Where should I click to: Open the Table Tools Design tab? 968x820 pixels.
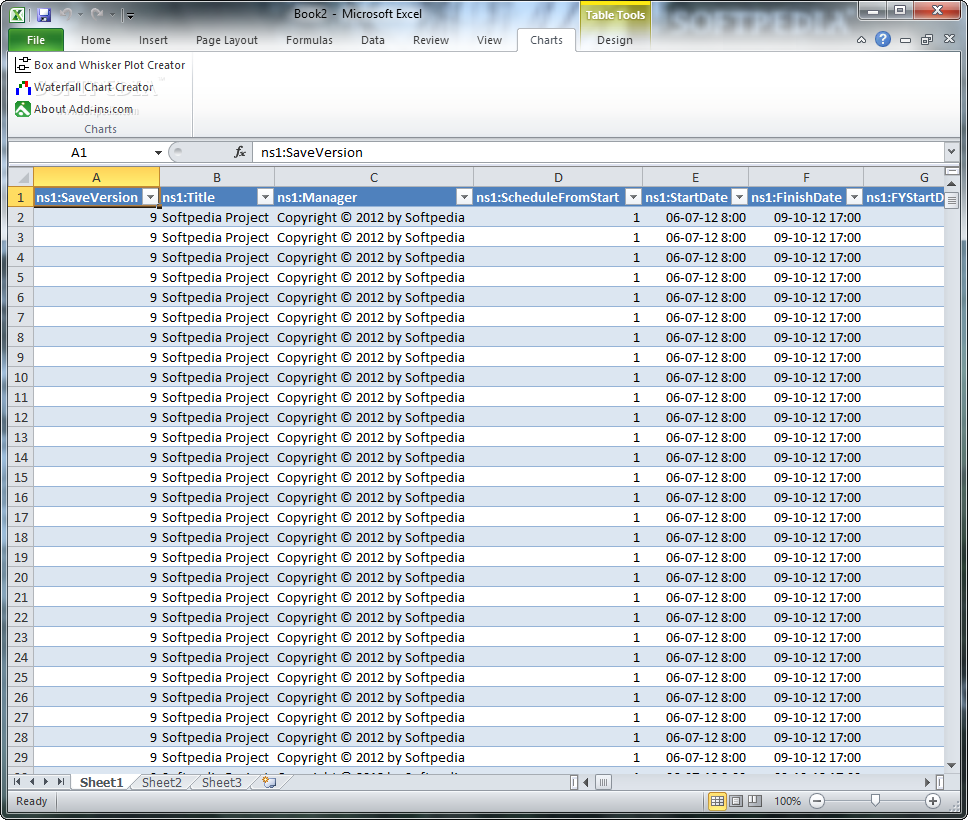click(x=614, y=40)
